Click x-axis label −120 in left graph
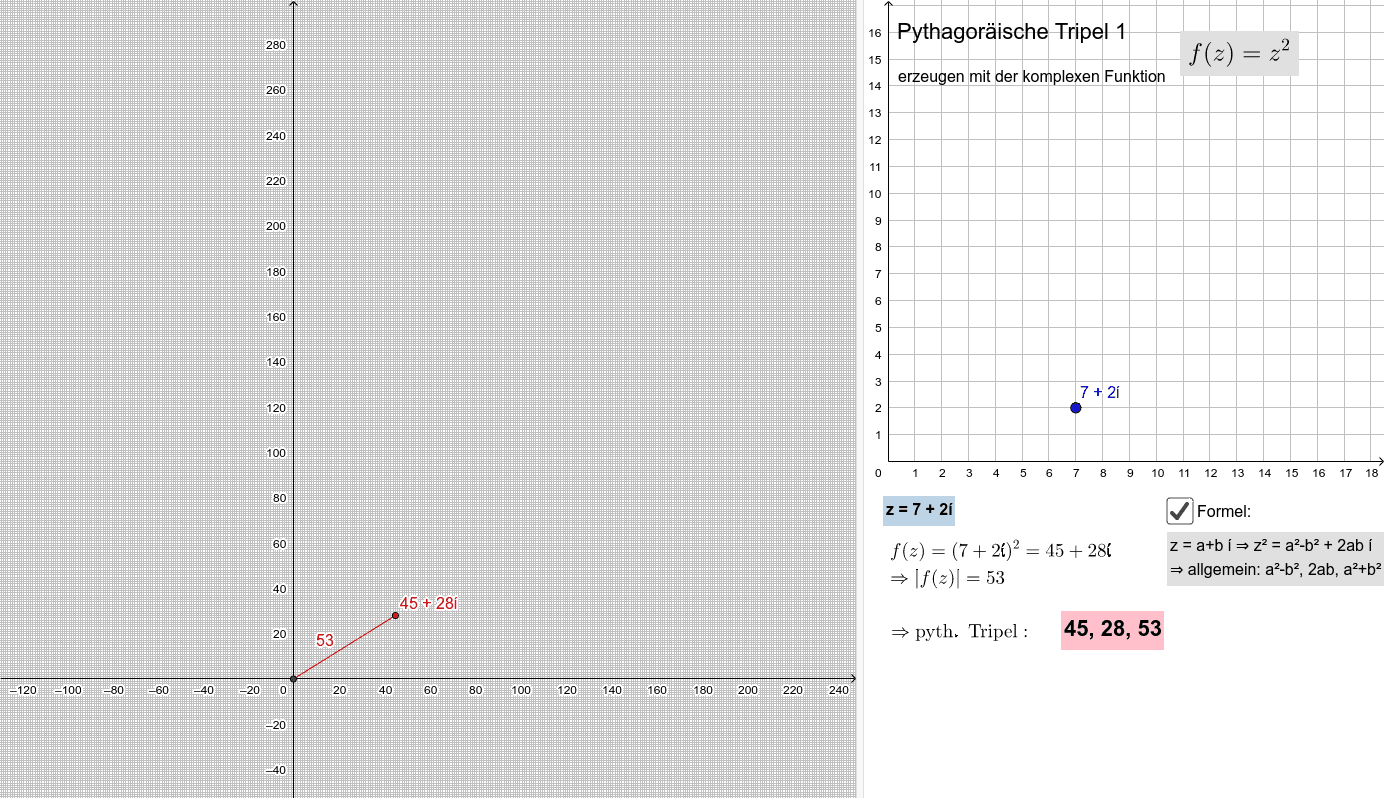The width and height of the screenshot is (1386, 800). (22, 690)
